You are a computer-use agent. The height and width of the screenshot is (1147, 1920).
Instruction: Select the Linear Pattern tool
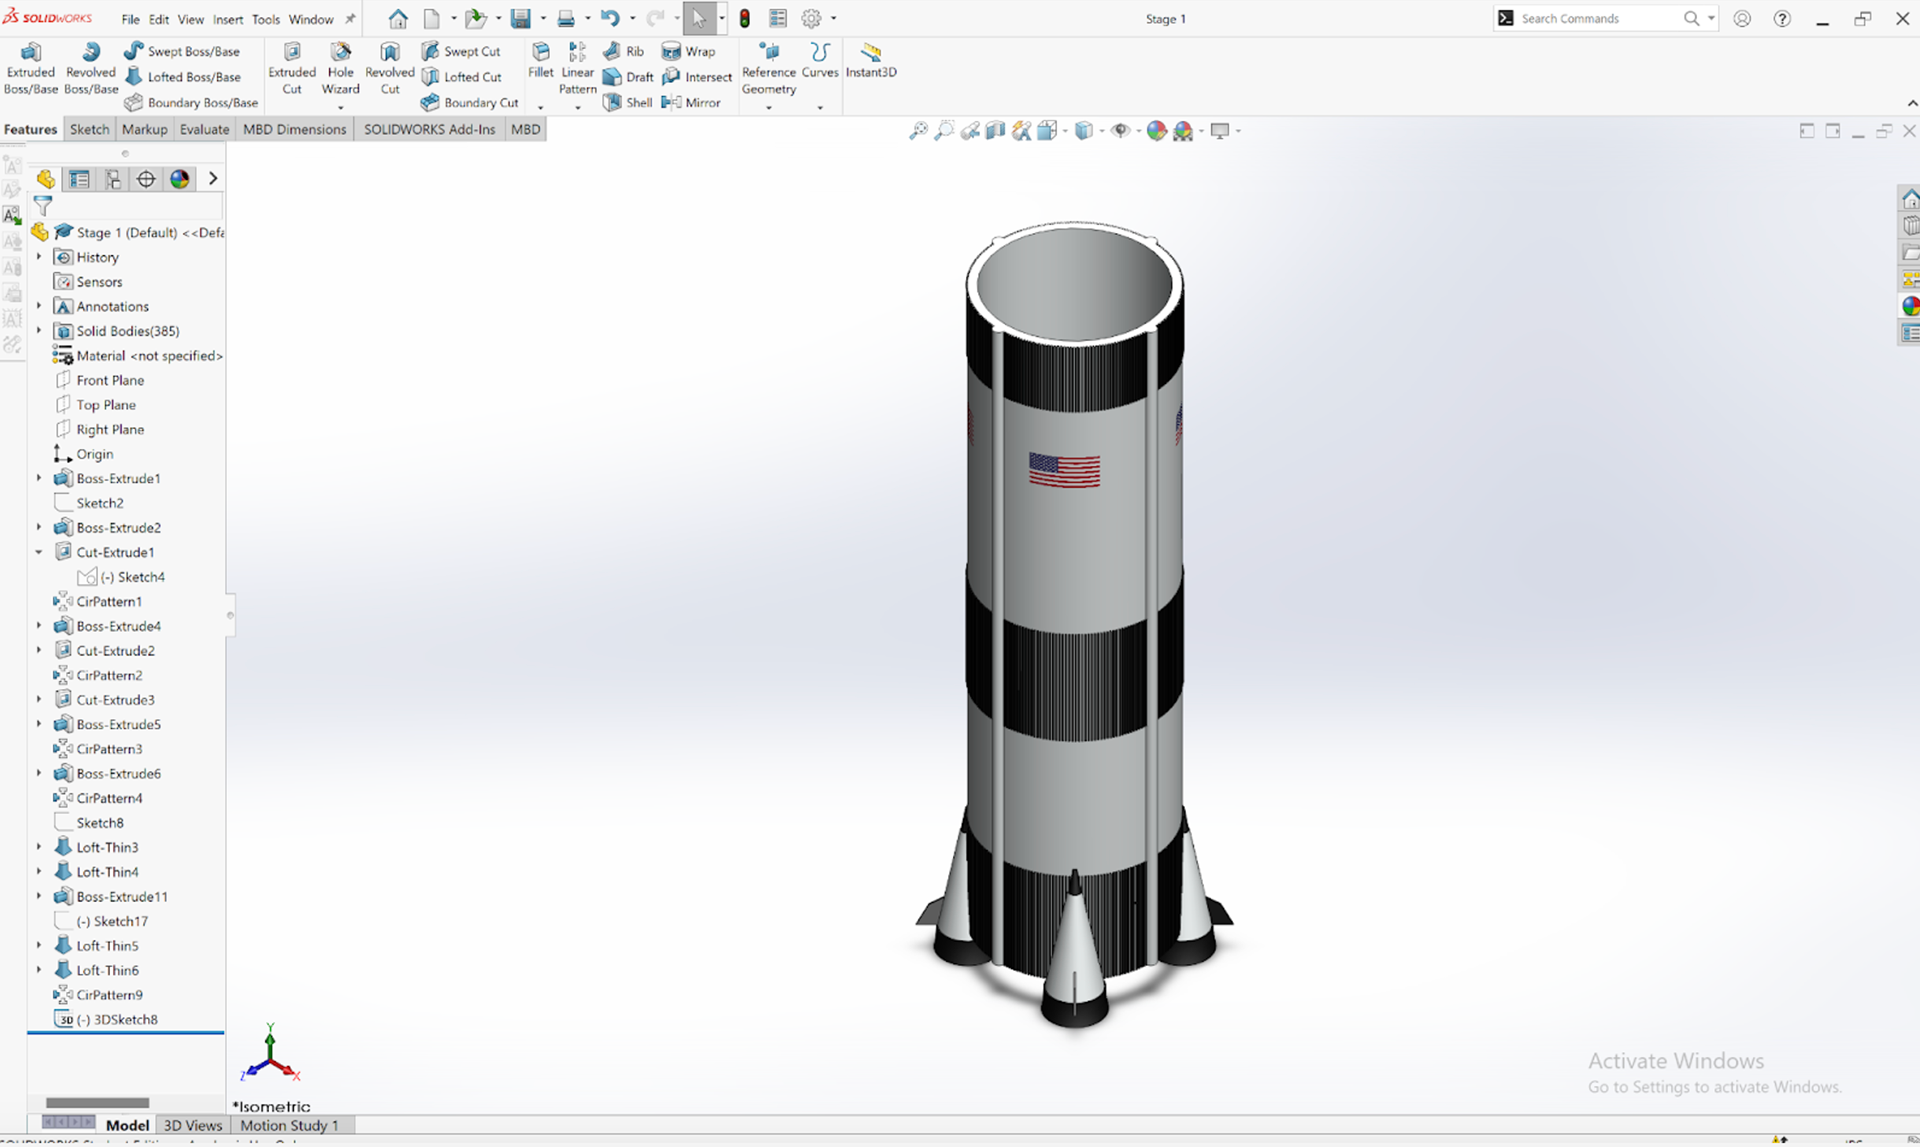point(577,68)
